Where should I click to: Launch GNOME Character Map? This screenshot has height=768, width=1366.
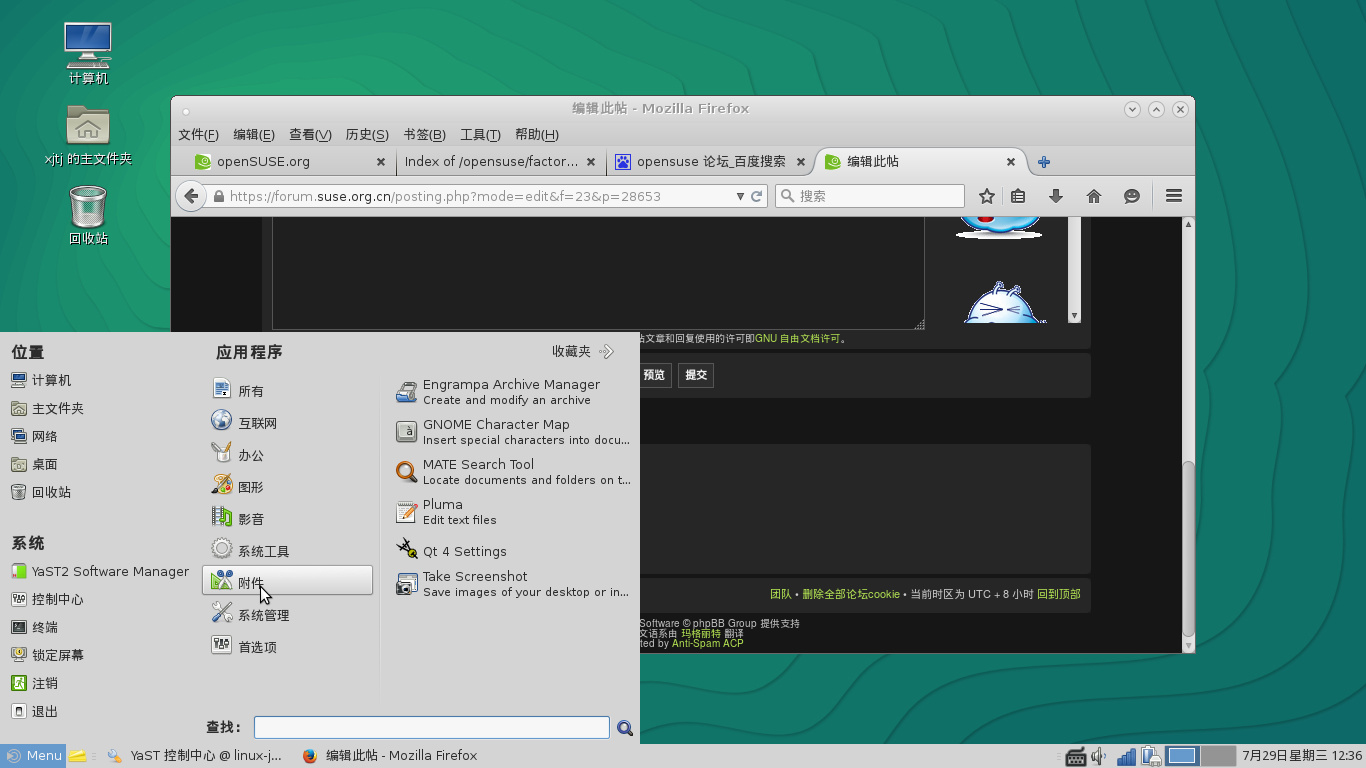tap(513, 432)
